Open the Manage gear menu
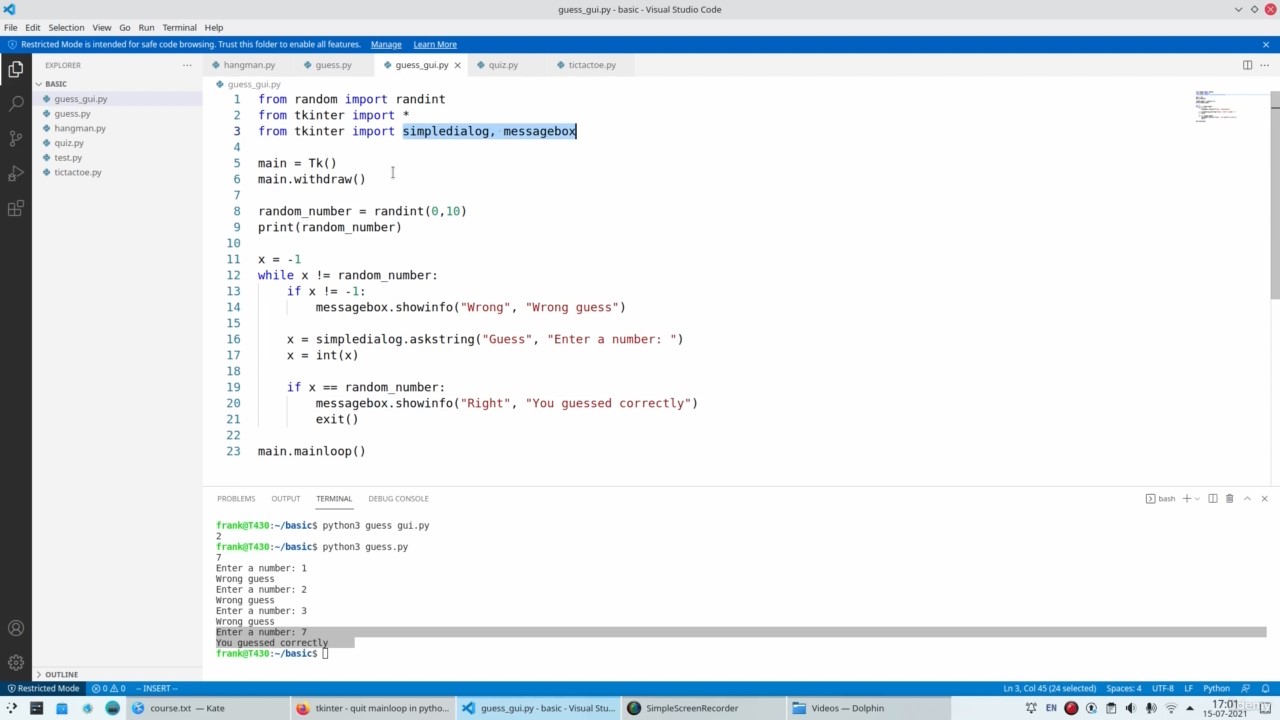1280x720 pixels. (x=16, y=662)
